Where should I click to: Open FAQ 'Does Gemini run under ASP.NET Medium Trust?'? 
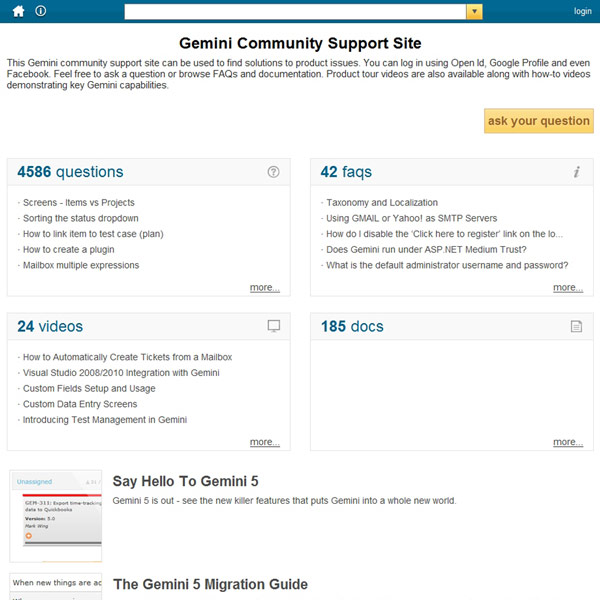[x=426, y=249]
